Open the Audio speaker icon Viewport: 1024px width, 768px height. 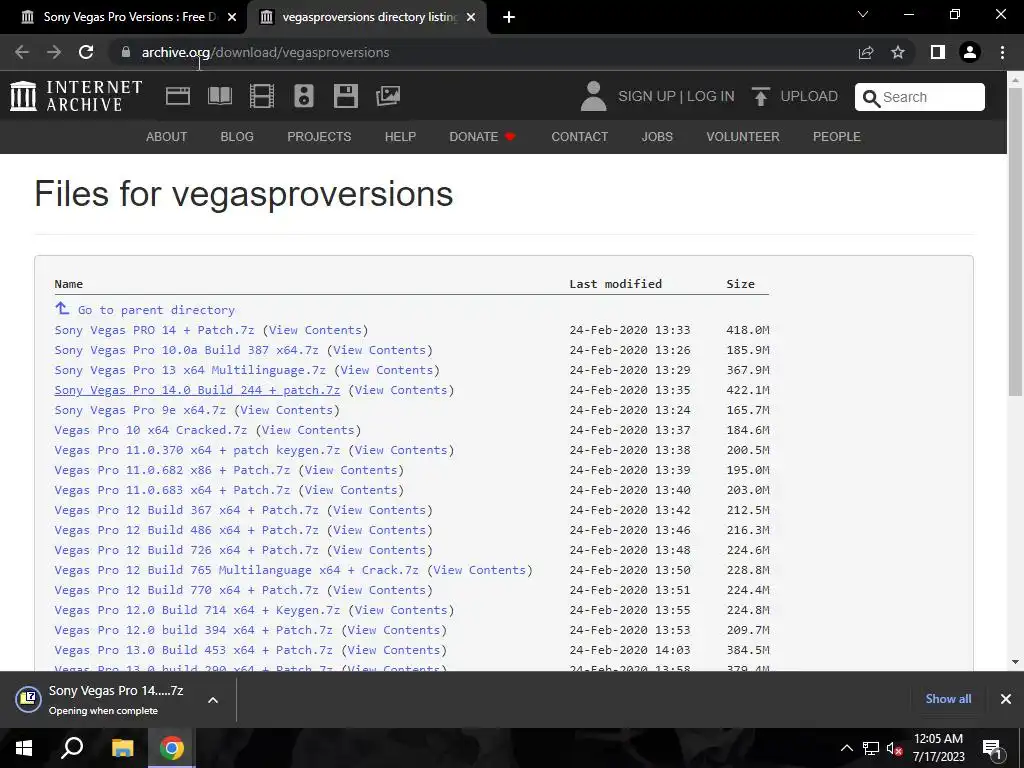[x=304, y=96]
